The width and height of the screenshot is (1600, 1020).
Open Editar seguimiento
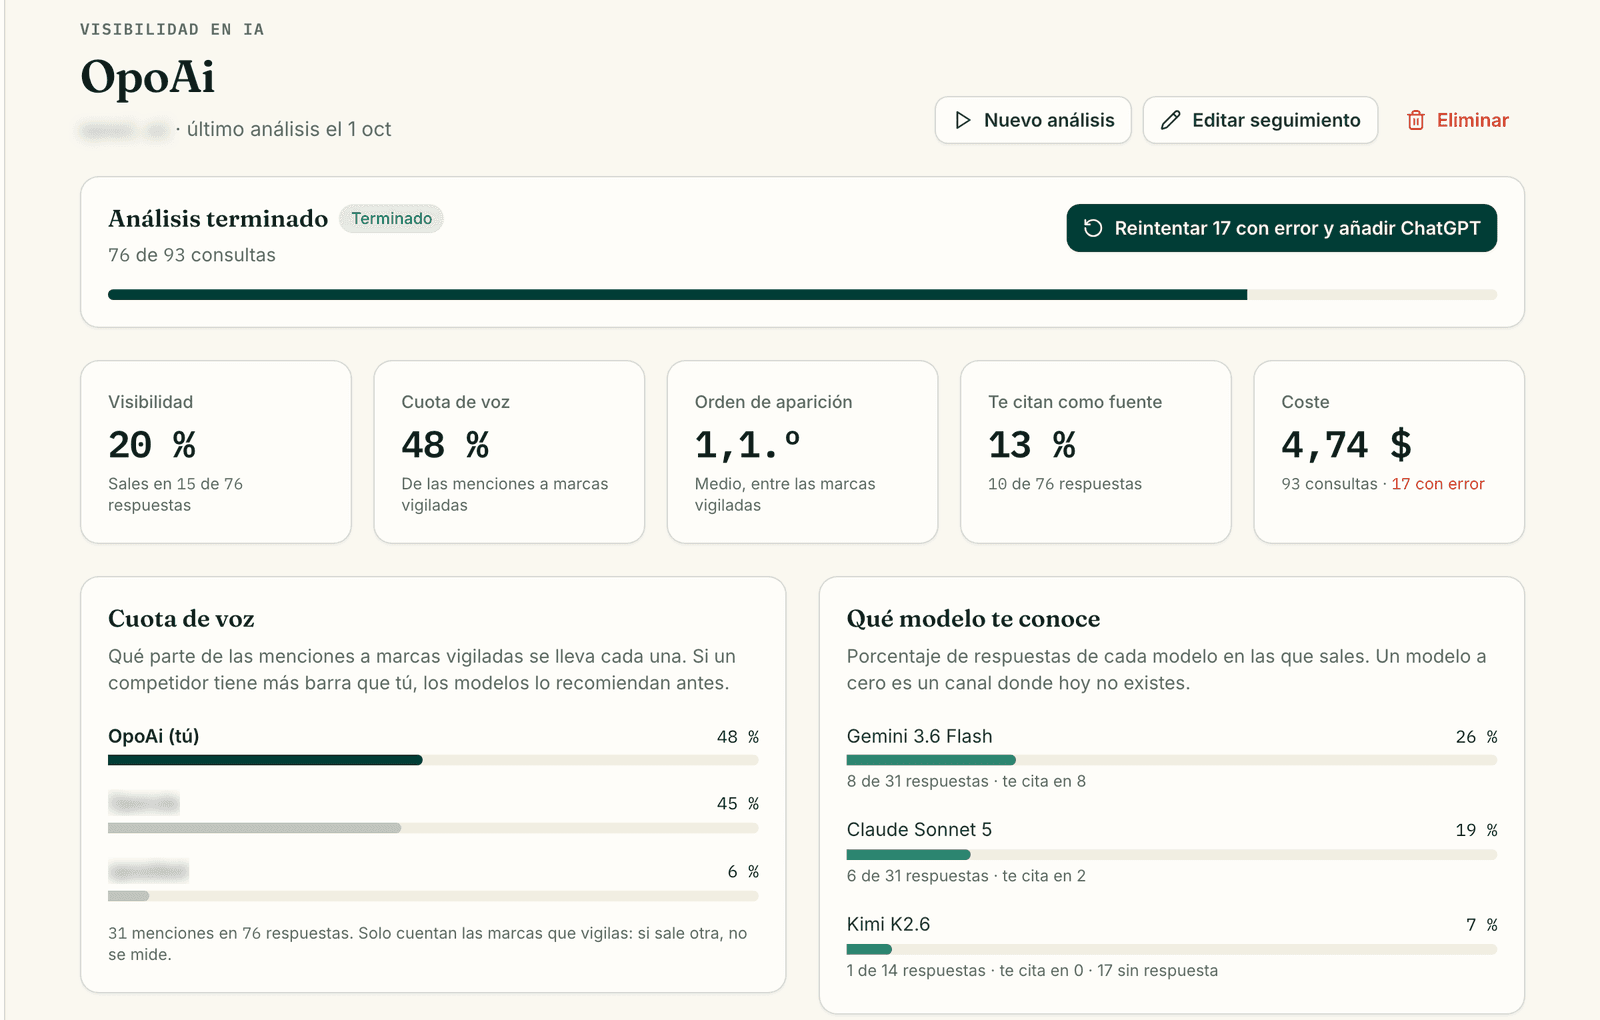(1260, 120)
